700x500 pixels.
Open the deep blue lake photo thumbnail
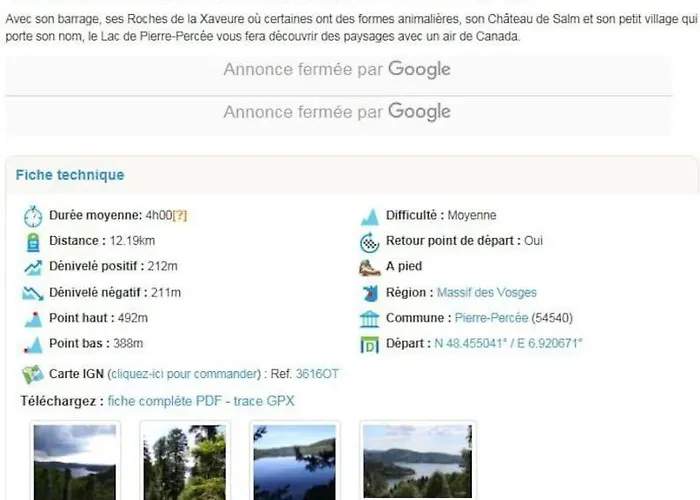click(x=295, y=462)
